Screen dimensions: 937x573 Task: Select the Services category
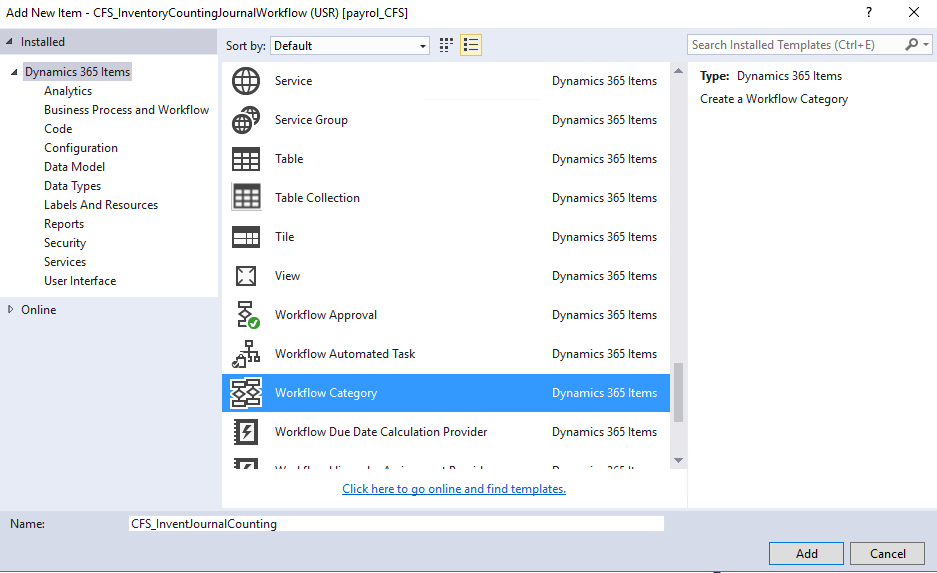click(x=65, y=262)
